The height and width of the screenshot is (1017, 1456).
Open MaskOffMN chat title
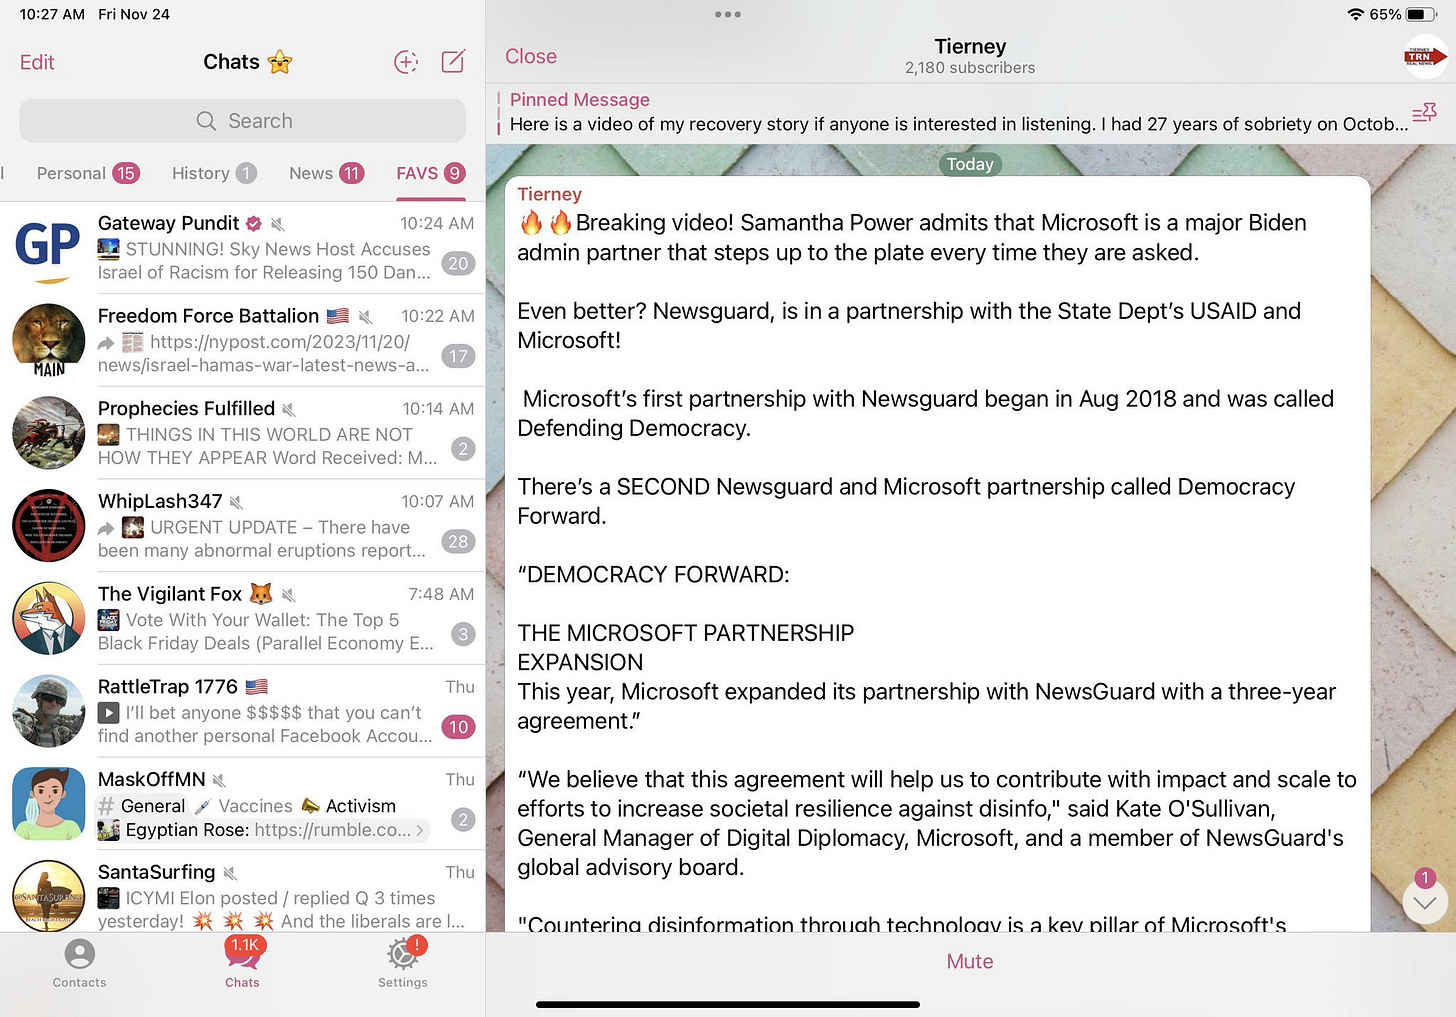pyautogui.click(x=152, y=779)
